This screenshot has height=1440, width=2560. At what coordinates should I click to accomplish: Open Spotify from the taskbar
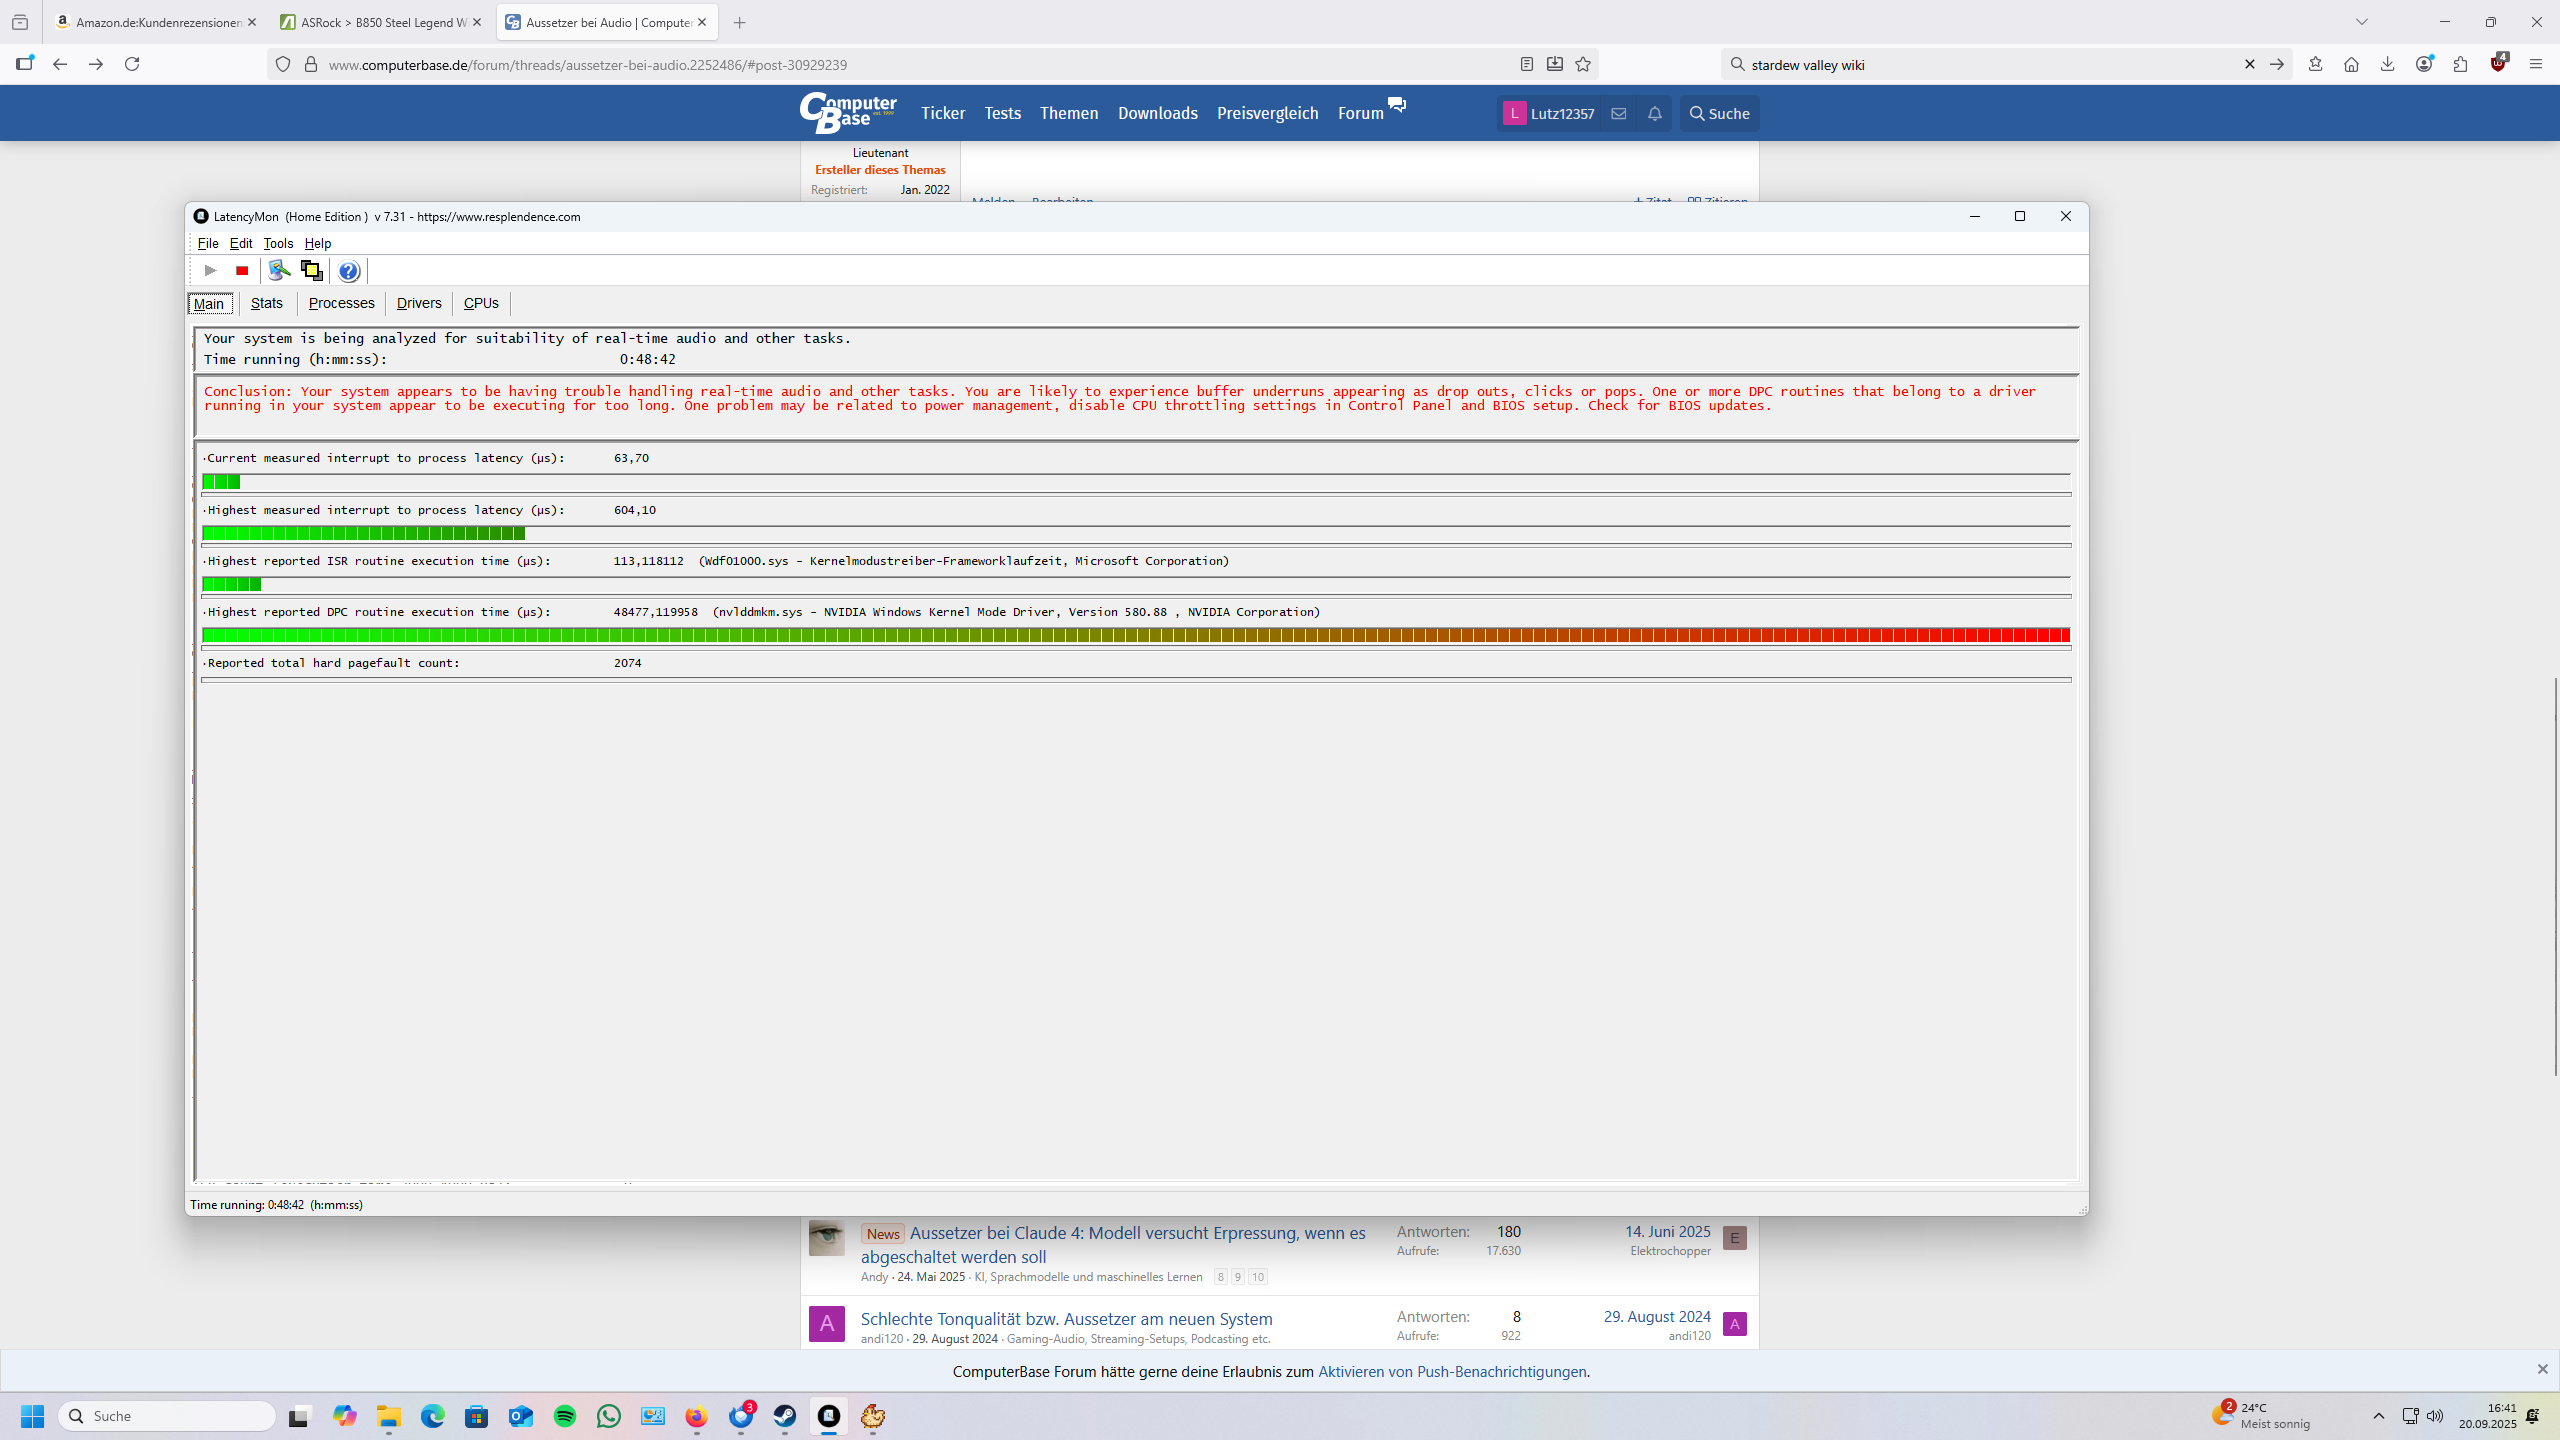[565, 1416]
